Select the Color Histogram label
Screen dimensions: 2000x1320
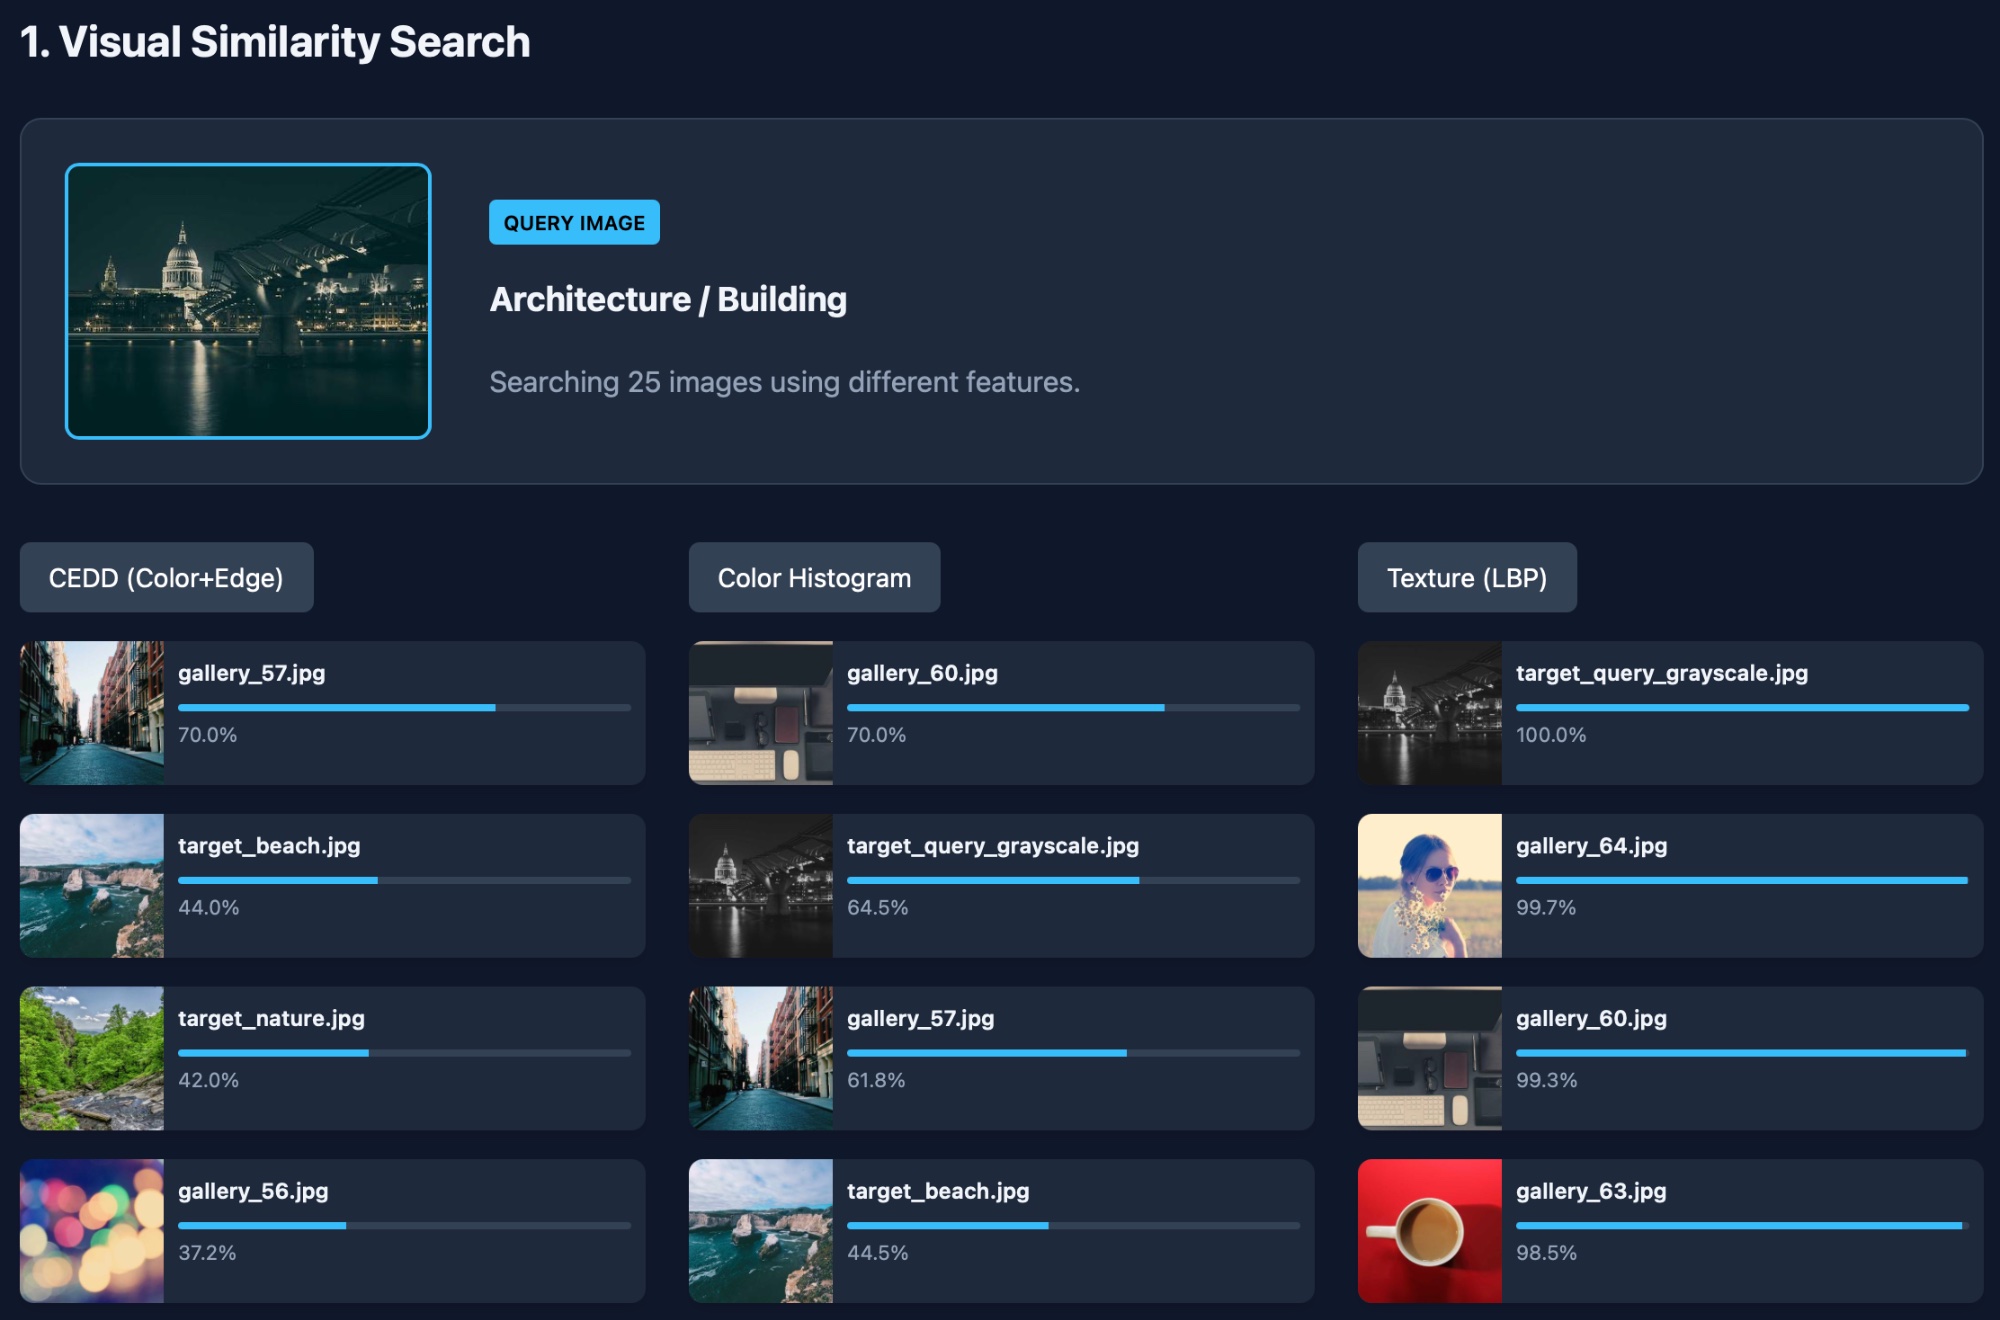tap(814, 578)
